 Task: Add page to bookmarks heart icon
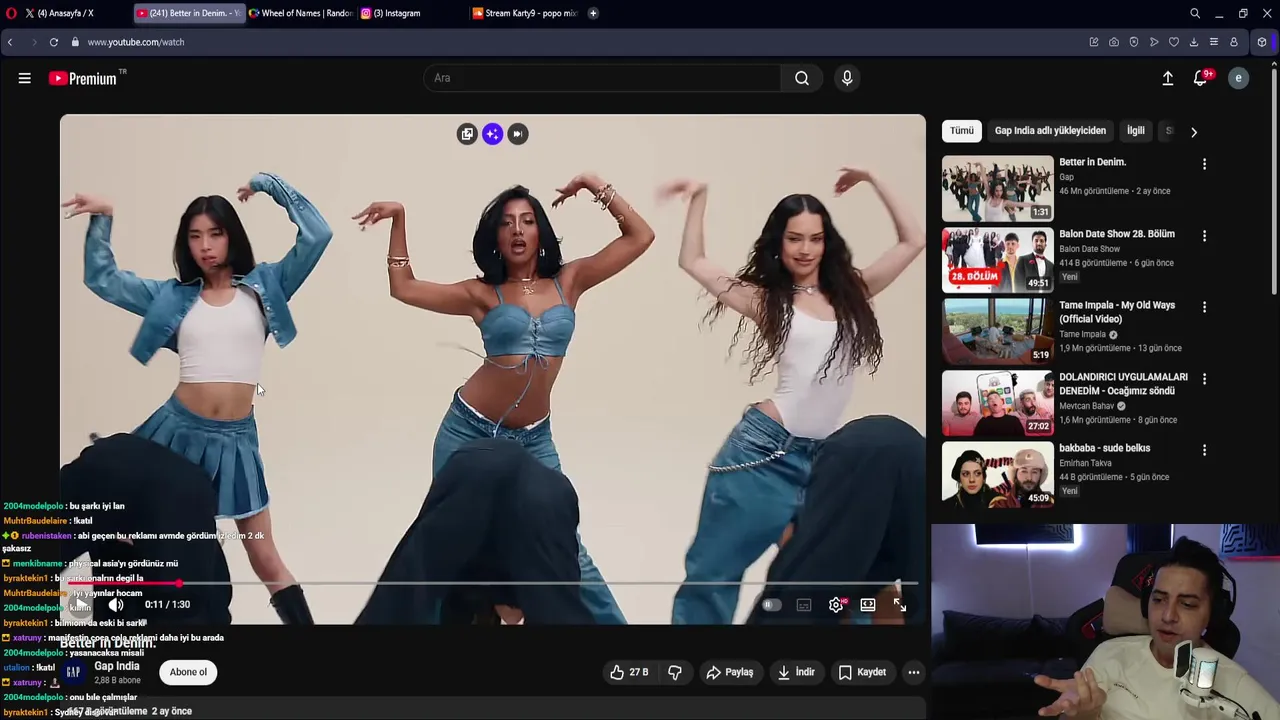click(x=1174, y=42)
